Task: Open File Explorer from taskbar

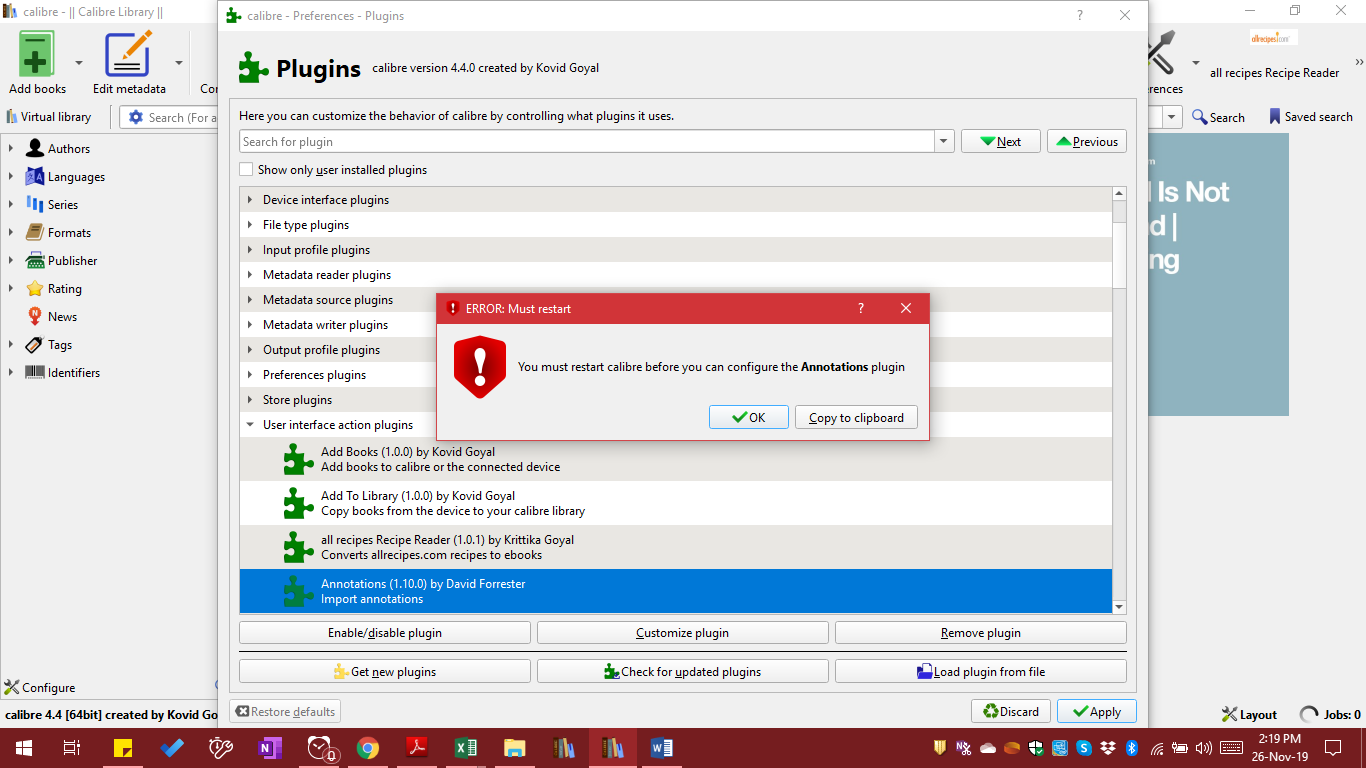Action: point(515,748)
